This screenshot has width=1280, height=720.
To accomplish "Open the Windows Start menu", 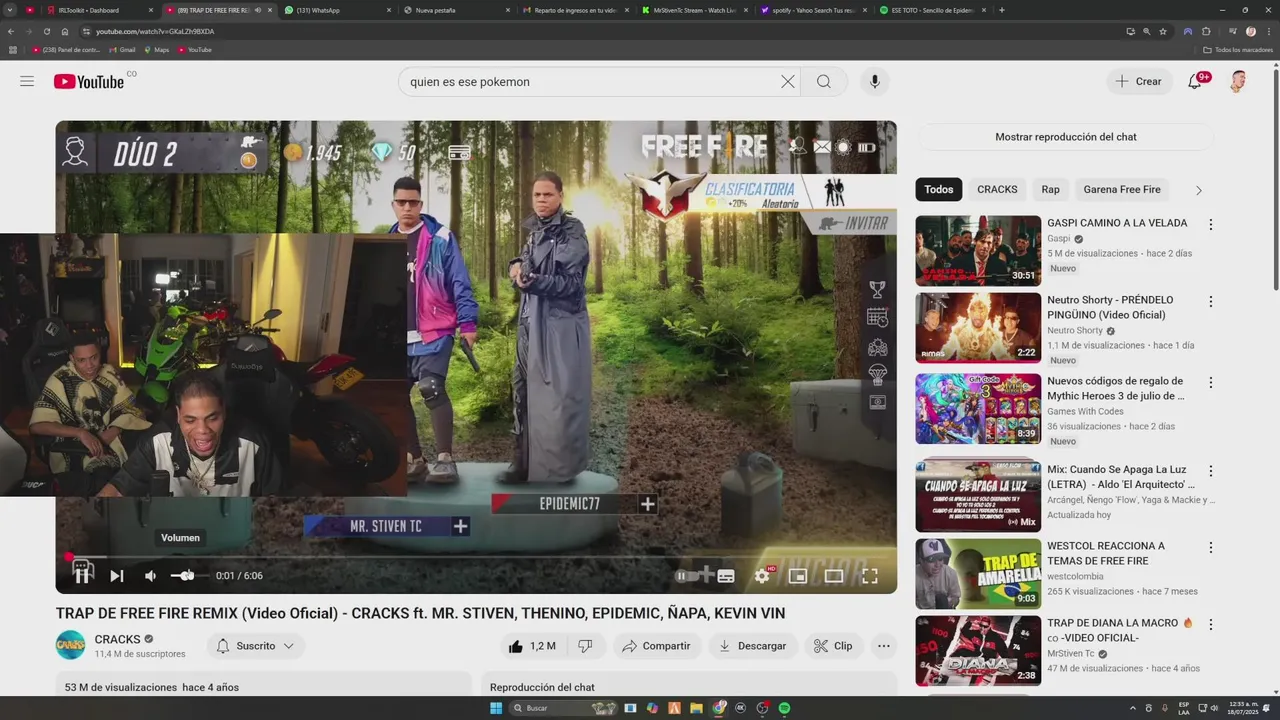I will coord(496,708).
